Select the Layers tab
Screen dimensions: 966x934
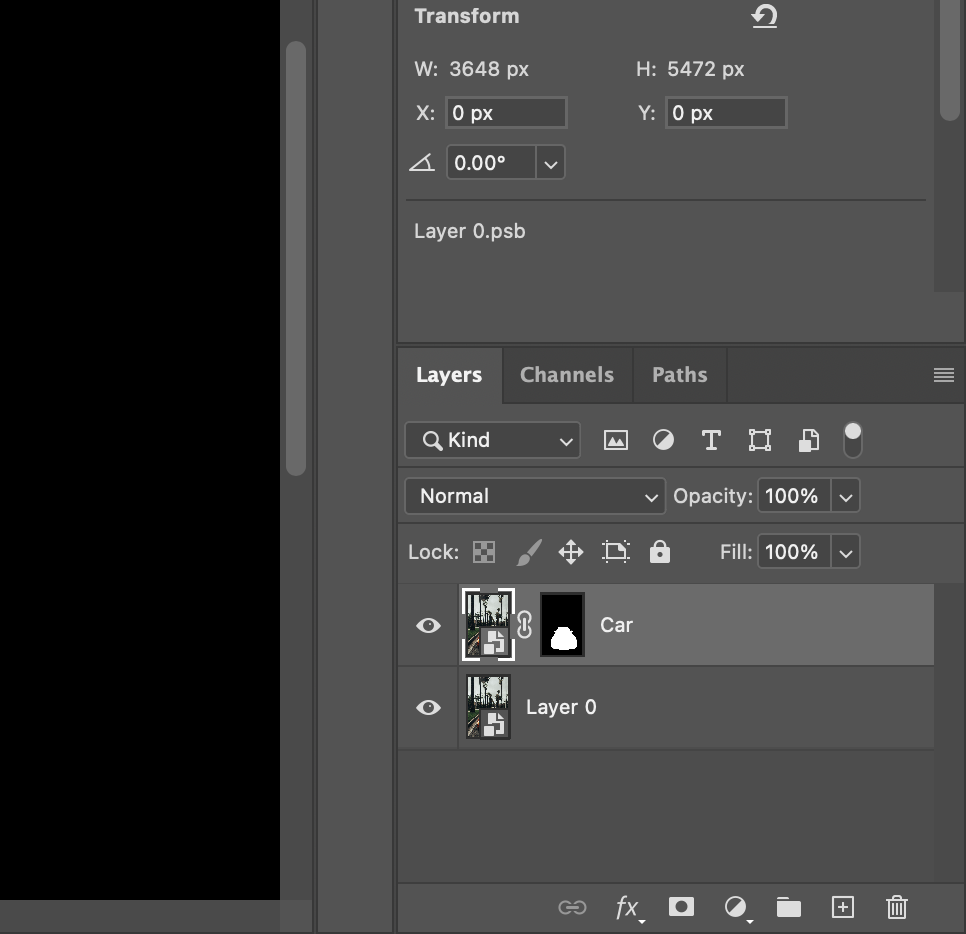coord(449,375)
